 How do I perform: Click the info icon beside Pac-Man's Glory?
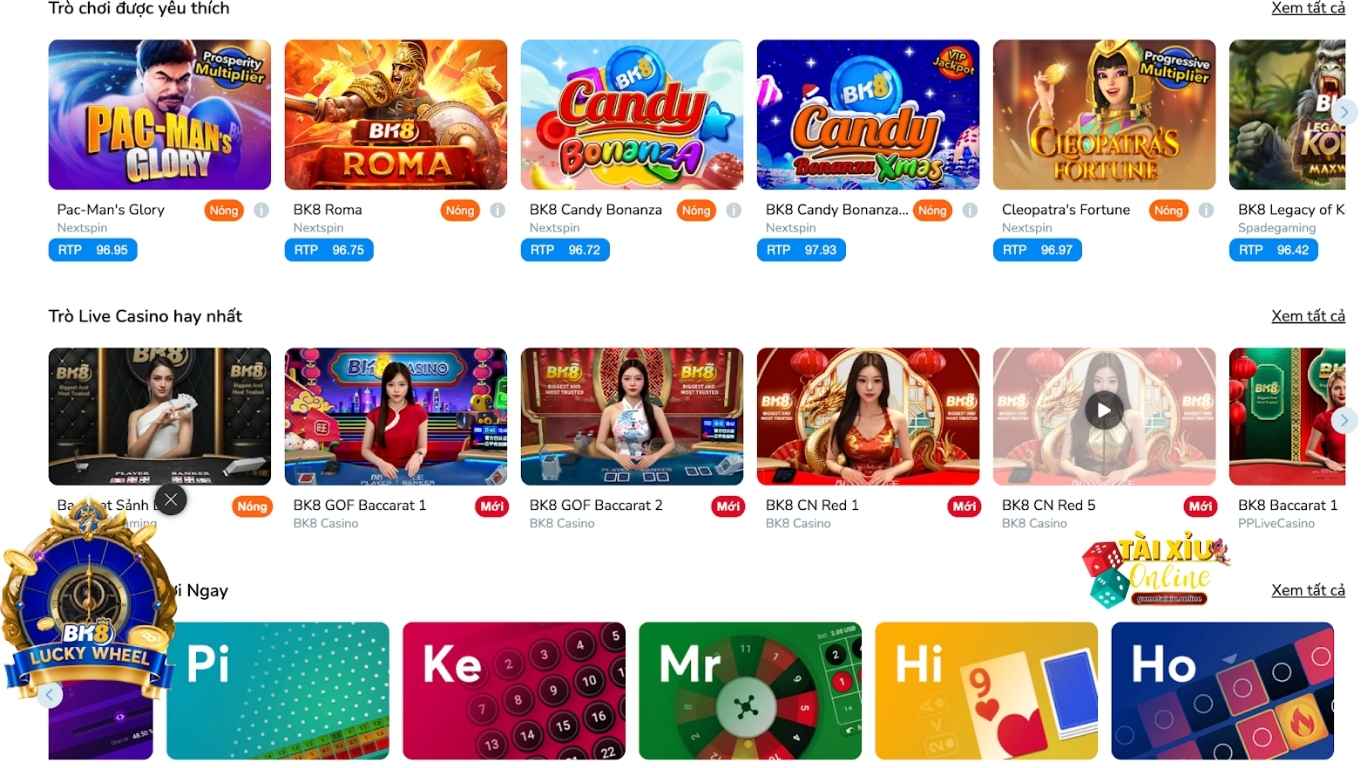[261, 211]
